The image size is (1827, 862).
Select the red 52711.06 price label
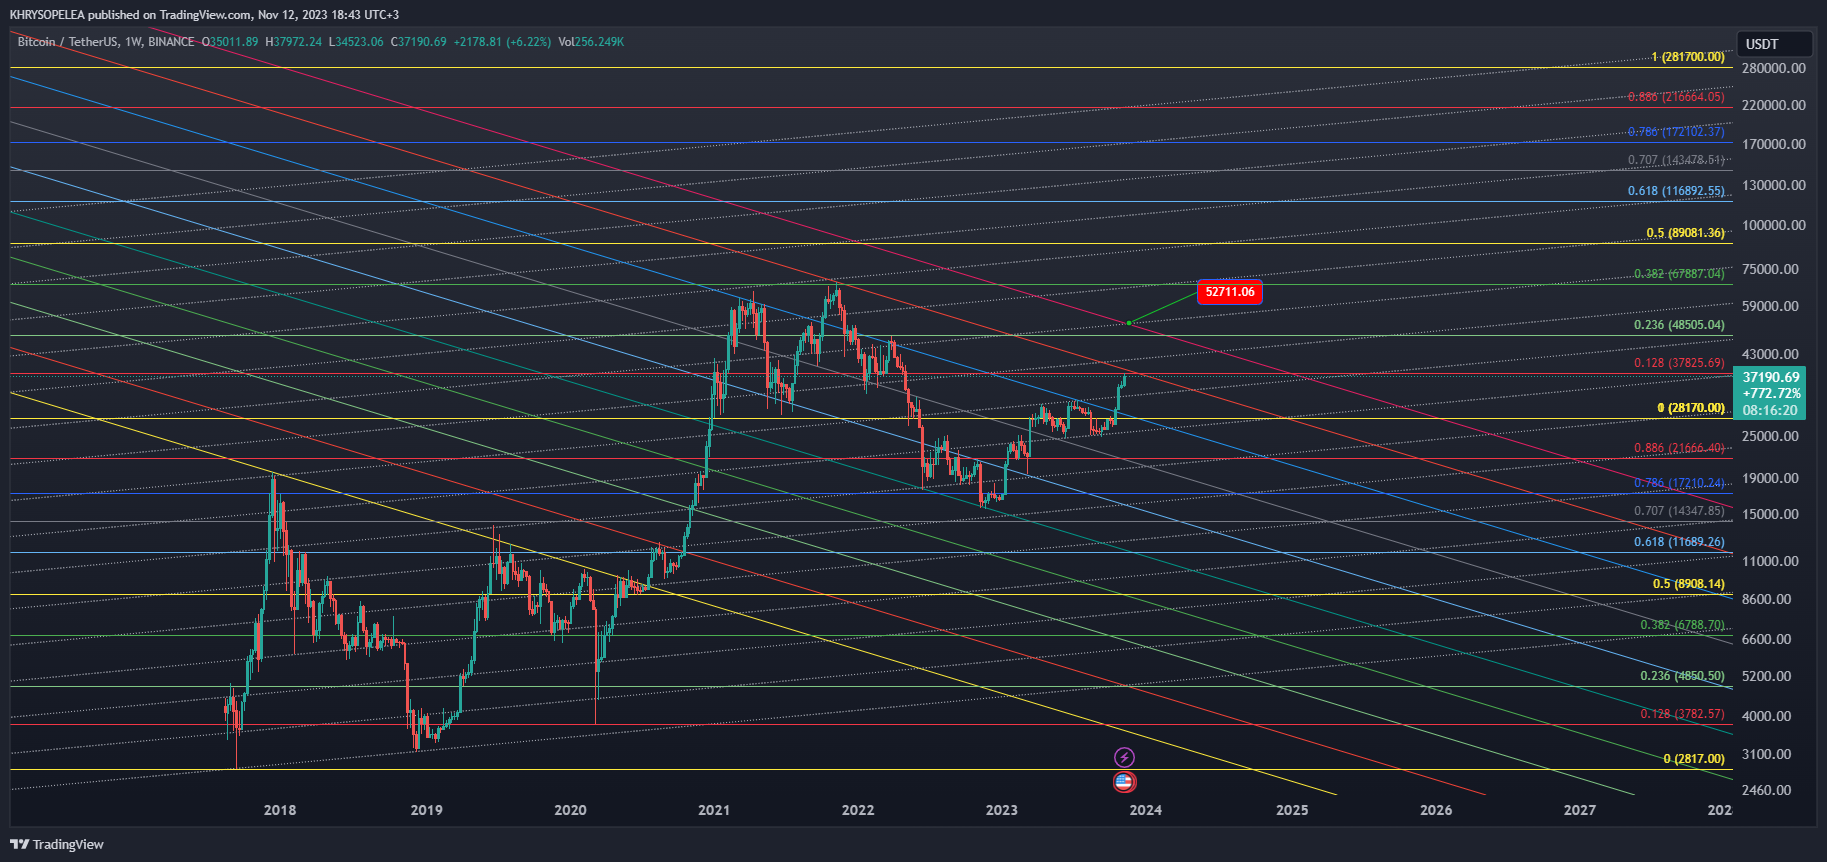pos(1230,292)
